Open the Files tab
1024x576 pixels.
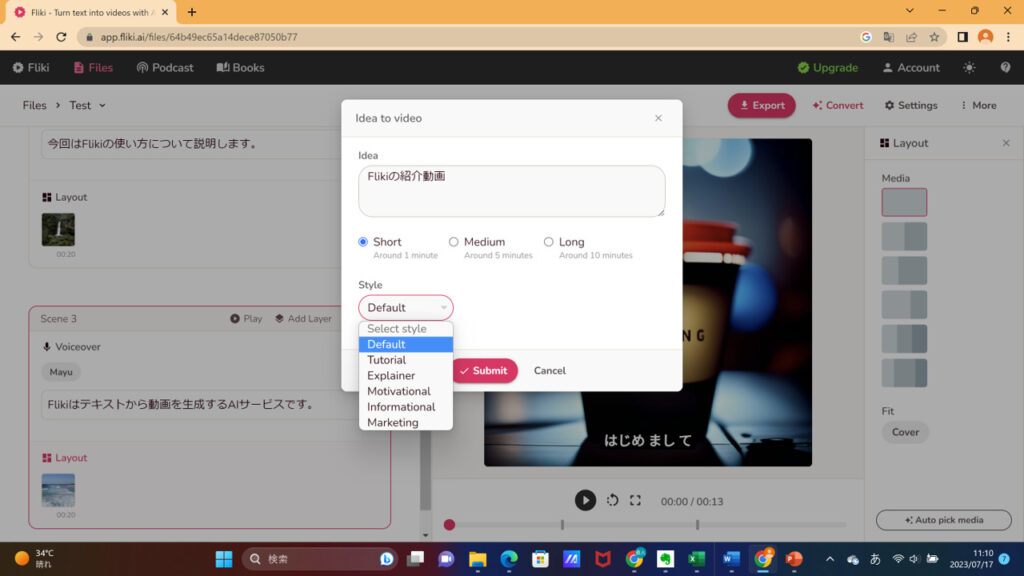[x=93, y=67]
